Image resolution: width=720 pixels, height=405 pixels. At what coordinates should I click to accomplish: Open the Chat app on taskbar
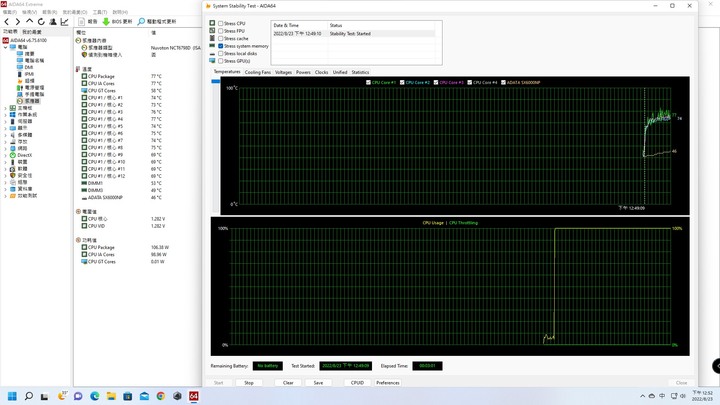(78, 396)
